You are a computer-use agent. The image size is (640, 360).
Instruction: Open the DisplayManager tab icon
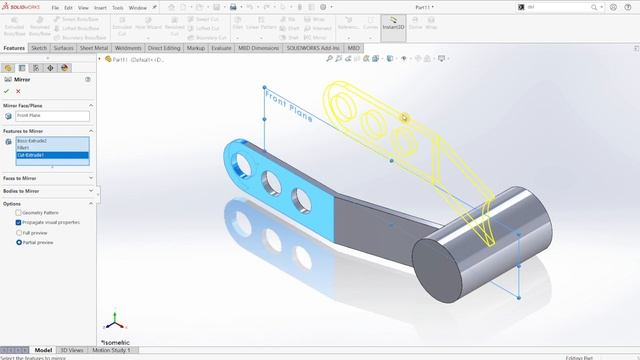tap(64, 68)
